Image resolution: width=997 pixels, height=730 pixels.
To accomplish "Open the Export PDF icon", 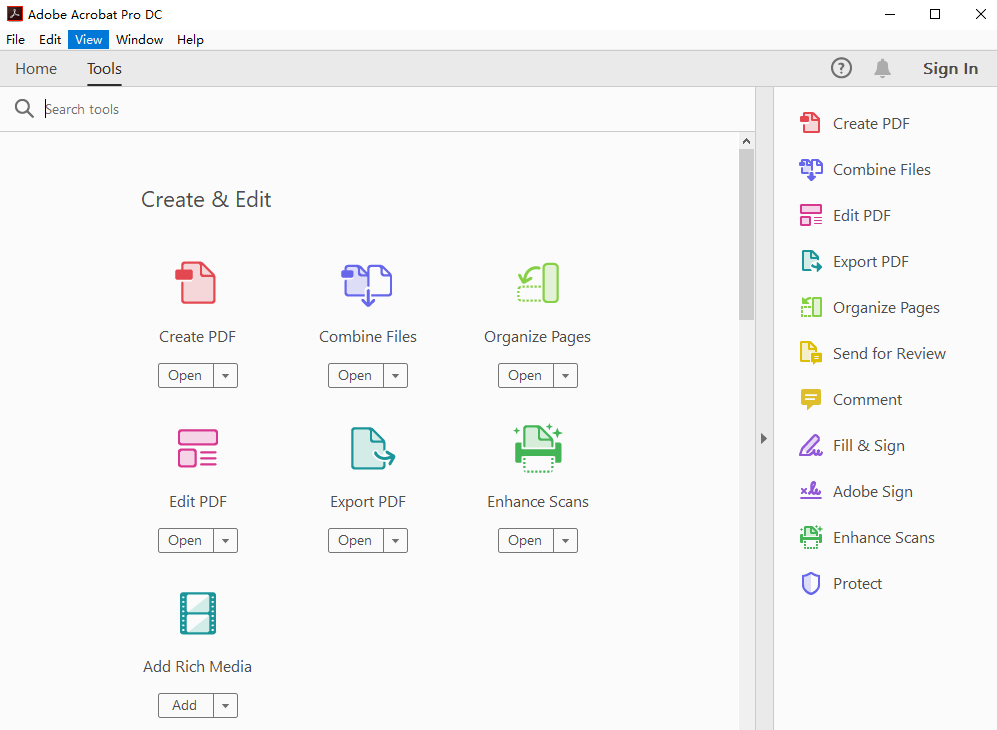I will [x=367, y=448].
